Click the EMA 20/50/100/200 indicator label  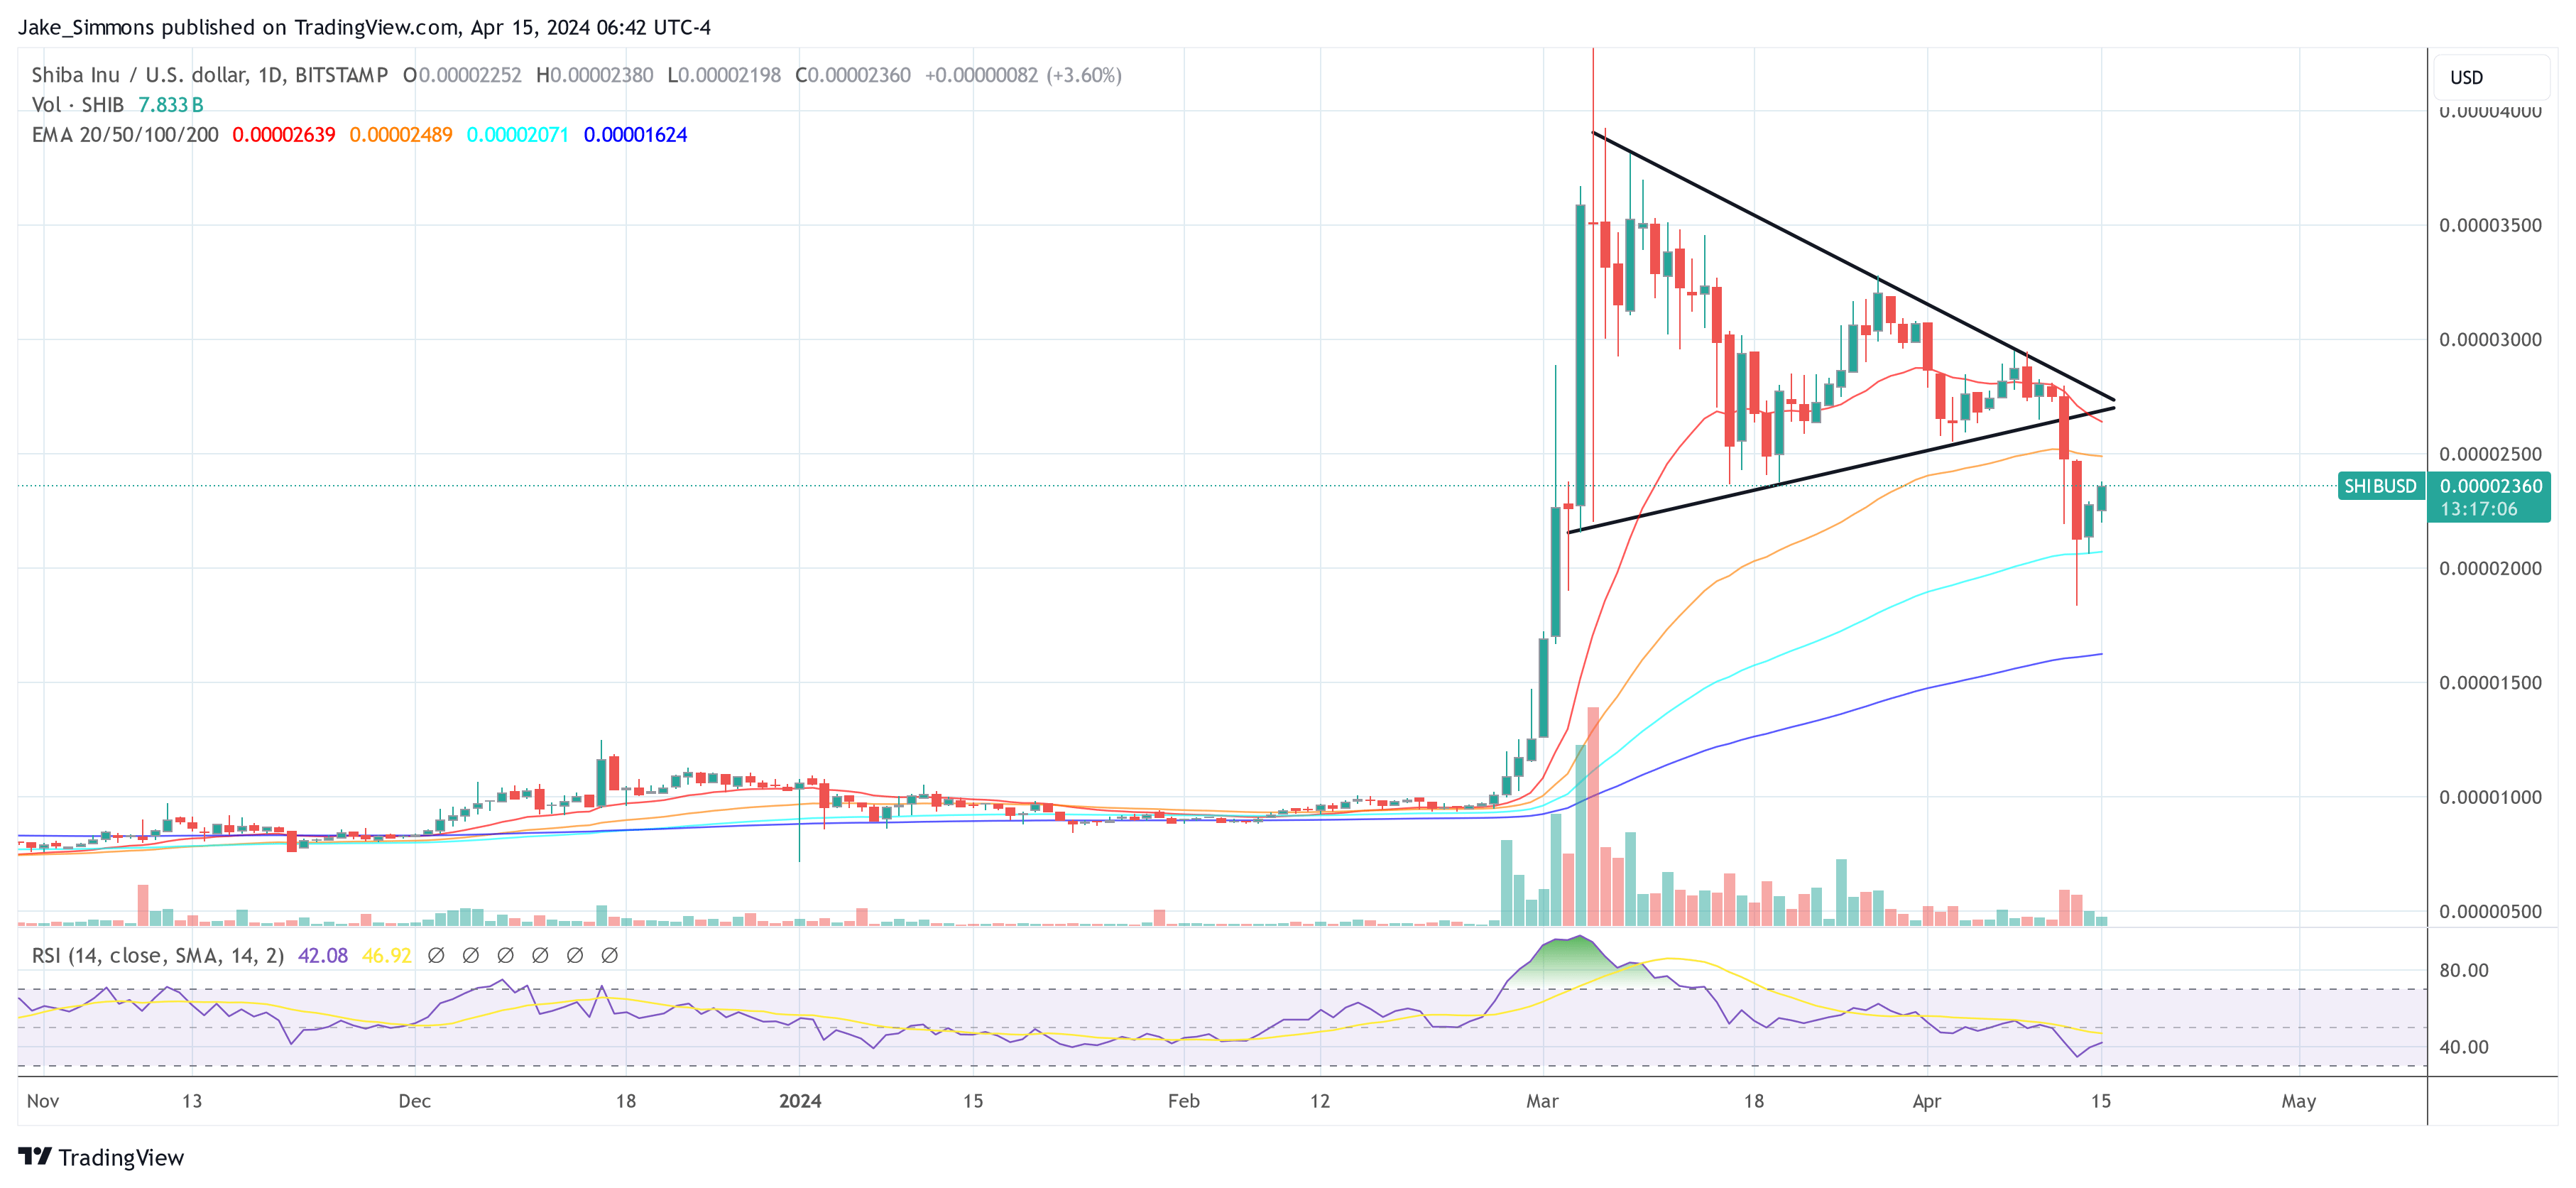pos(125,135)
